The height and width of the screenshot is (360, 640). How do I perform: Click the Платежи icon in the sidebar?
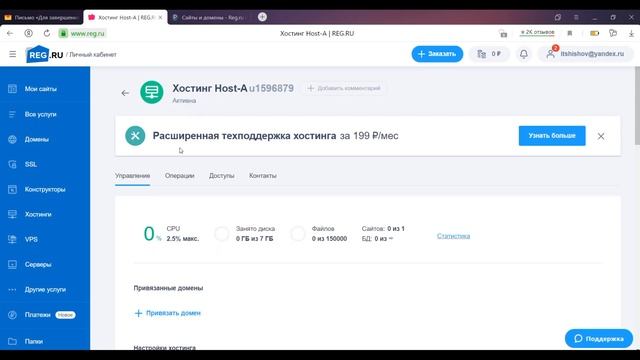coord(12,315)
